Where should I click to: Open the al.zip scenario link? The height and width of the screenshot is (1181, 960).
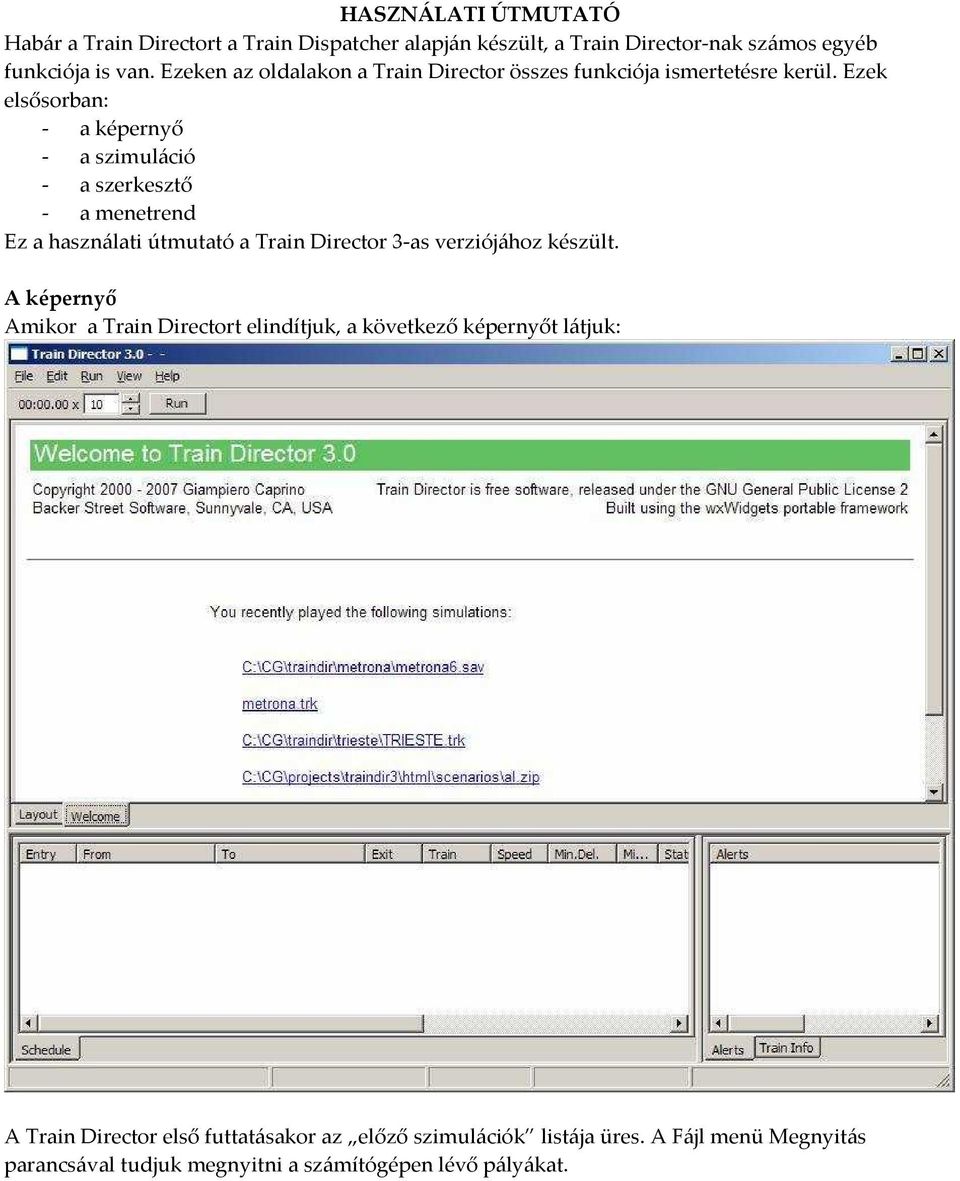pos(391,777)
